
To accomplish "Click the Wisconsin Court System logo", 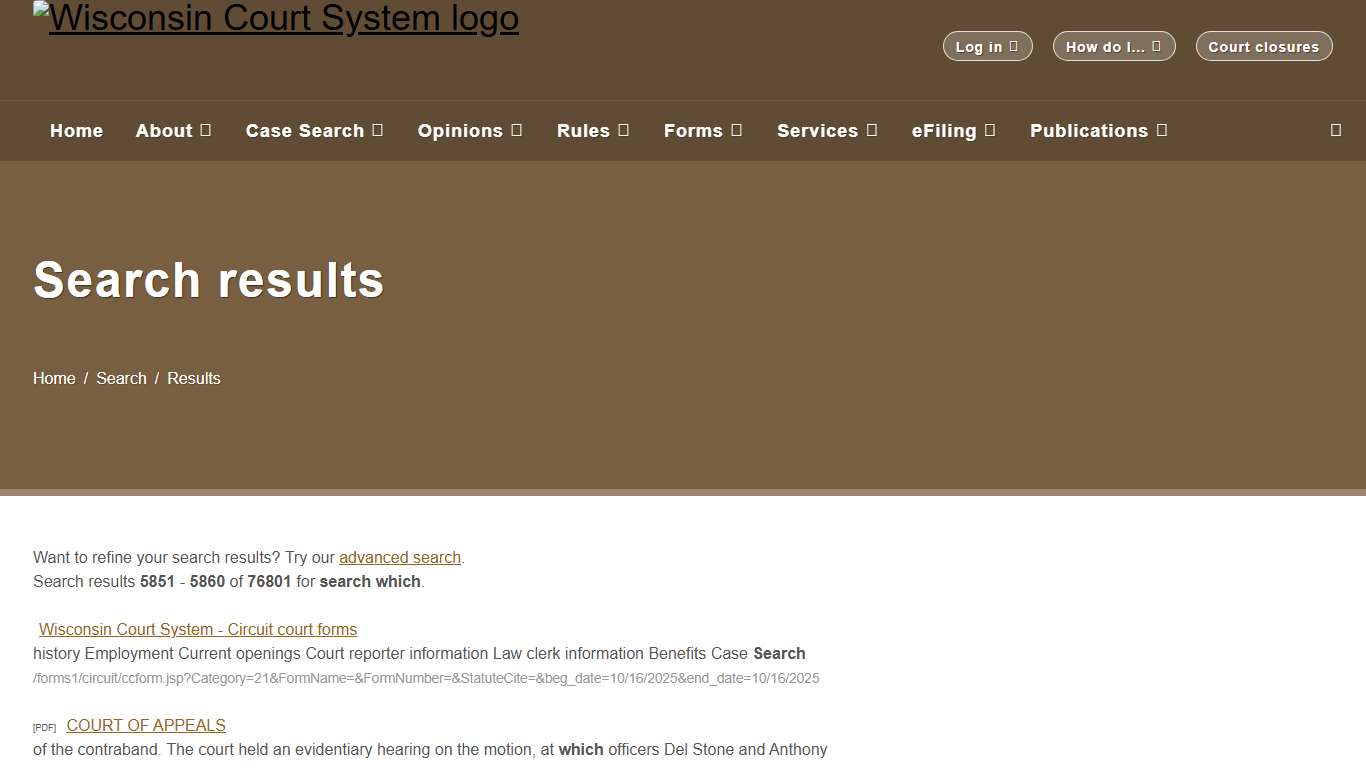I will [x=276, y=18].
